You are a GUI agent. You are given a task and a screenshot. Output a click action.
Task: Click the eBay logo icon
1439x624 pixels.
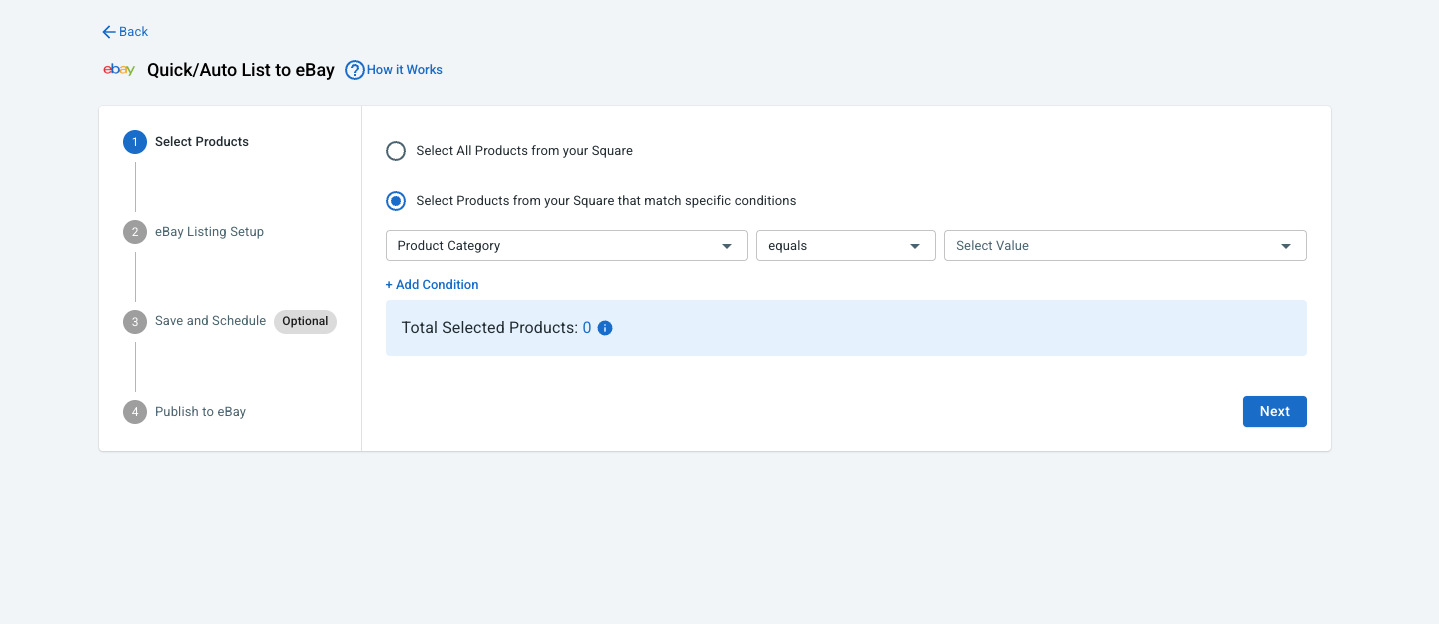click(x=119, y=70)
